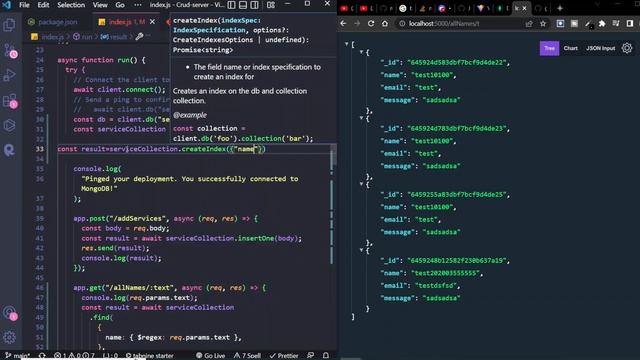Reload the browser page
This screenshot has width=640, height=360.
click(371, 24)
